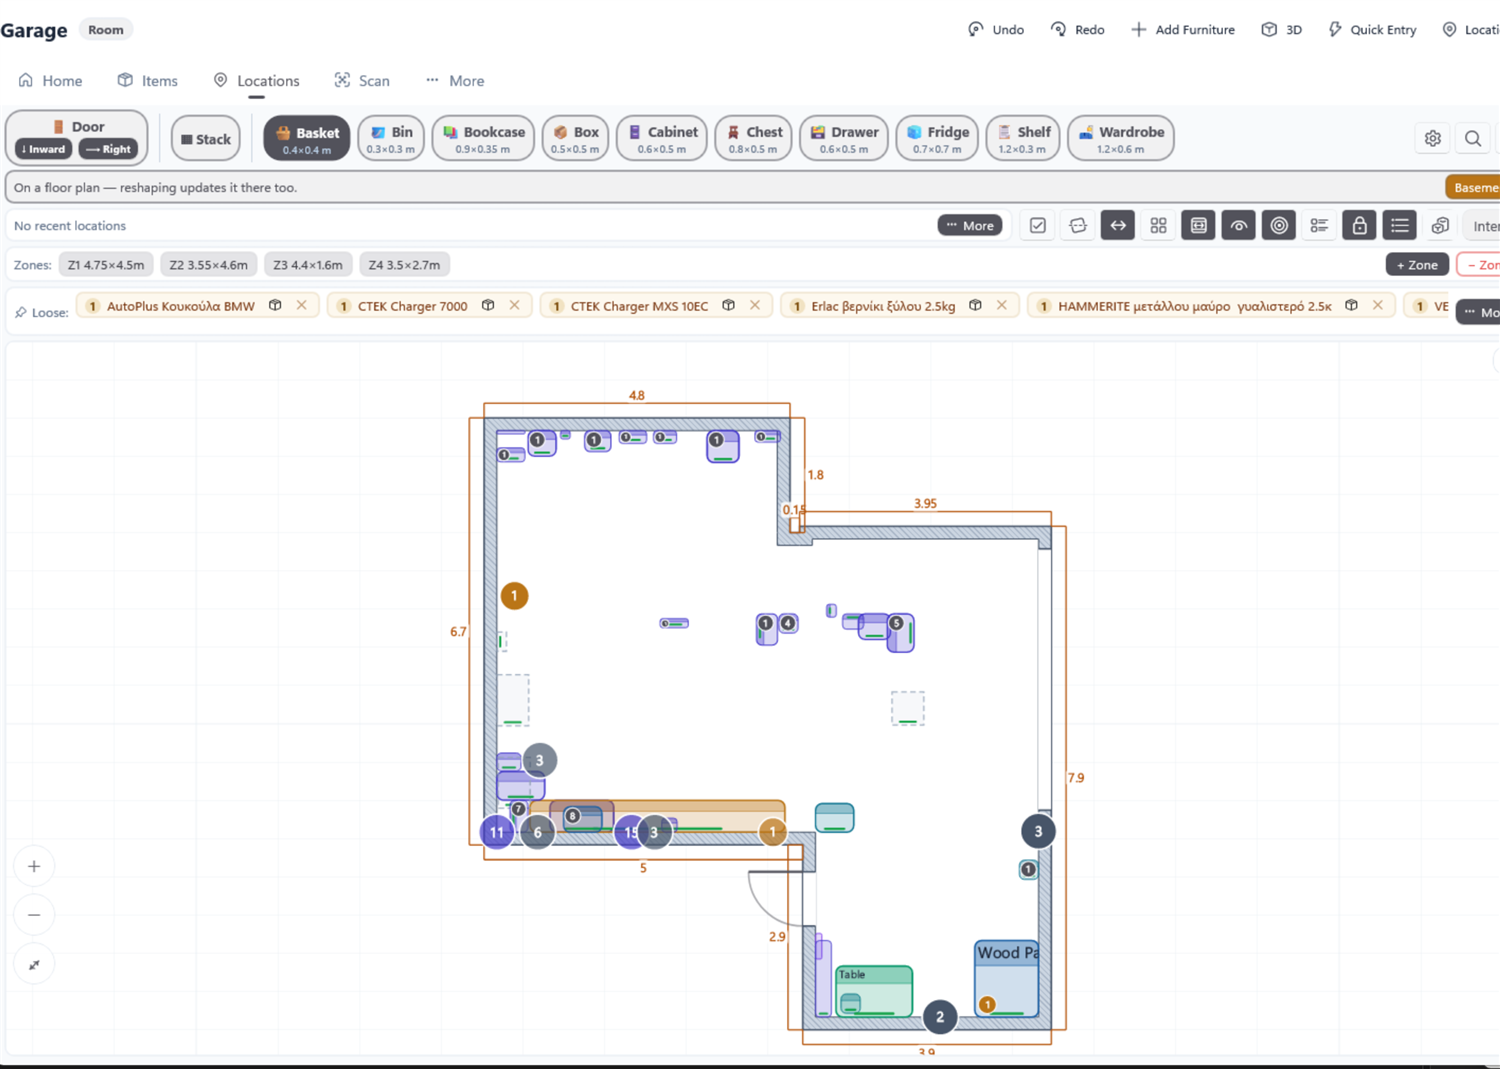Remove CTEK Charger 7000 loose item
Viewport: 1500px width, 1069px height.
tap(515, 305)
